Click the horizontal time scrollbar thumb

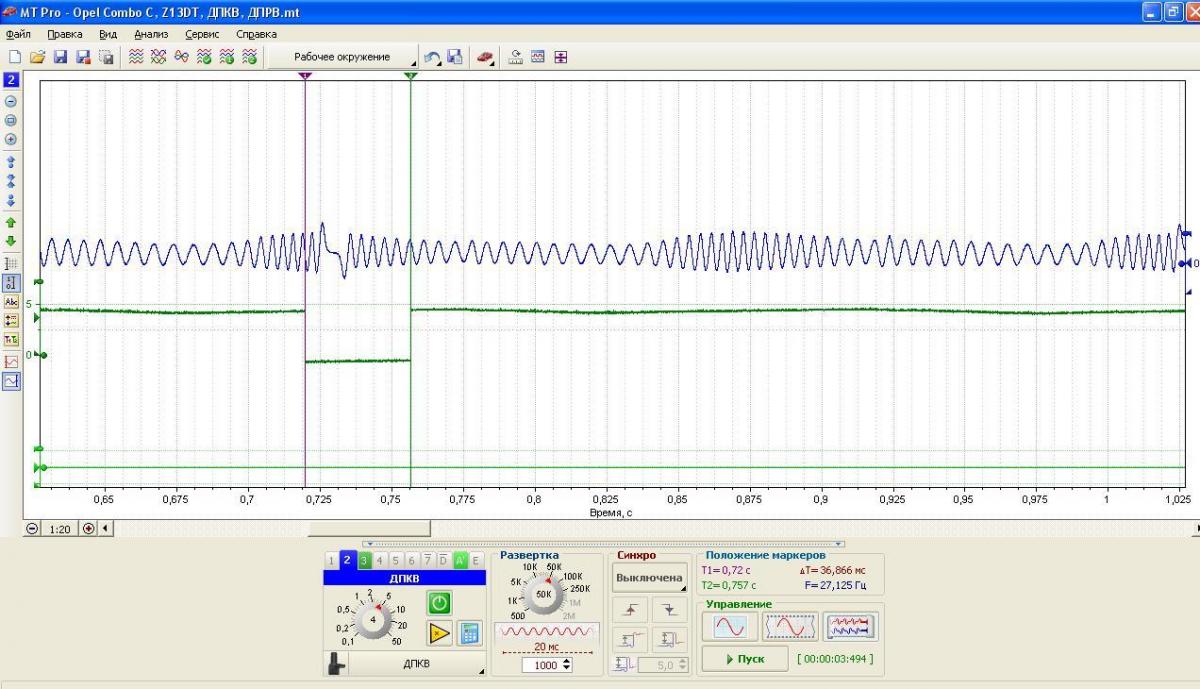pos(368,528)
